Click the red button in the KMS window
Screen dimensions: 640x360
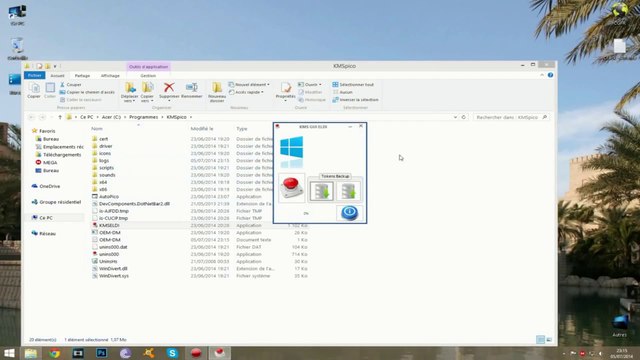click(x=291, y=187)
